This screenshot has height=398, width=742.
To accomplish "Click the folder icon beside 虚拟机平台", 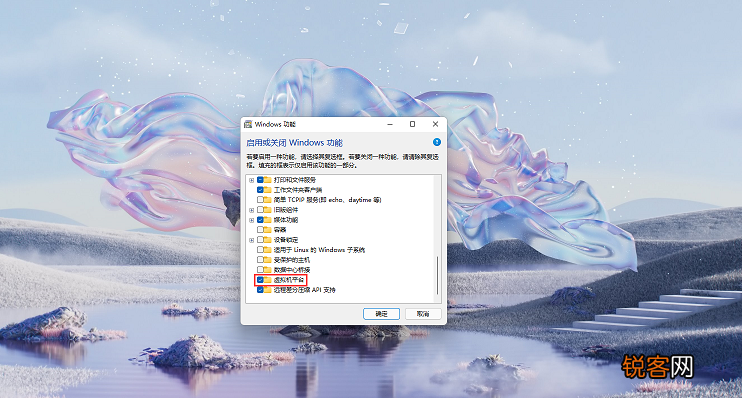I will pos(268,280).
